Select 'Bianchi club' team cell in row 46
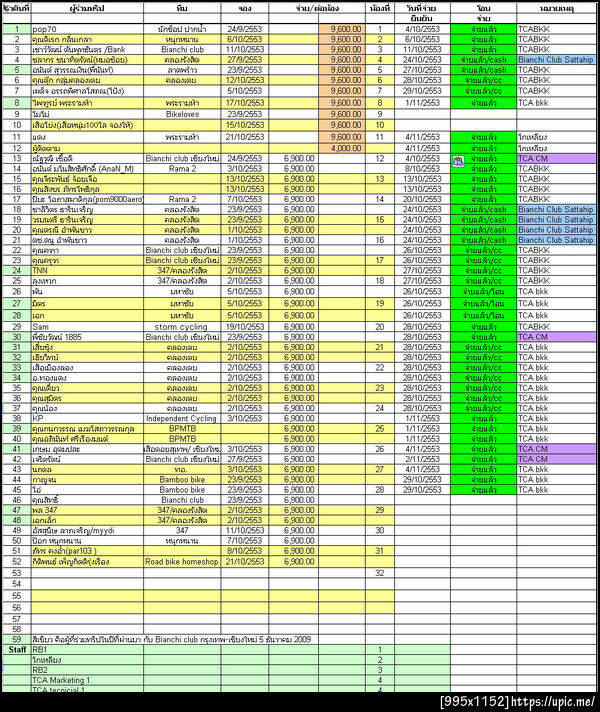This screenshot has width=600, height=712. click(x=182, y=500)
